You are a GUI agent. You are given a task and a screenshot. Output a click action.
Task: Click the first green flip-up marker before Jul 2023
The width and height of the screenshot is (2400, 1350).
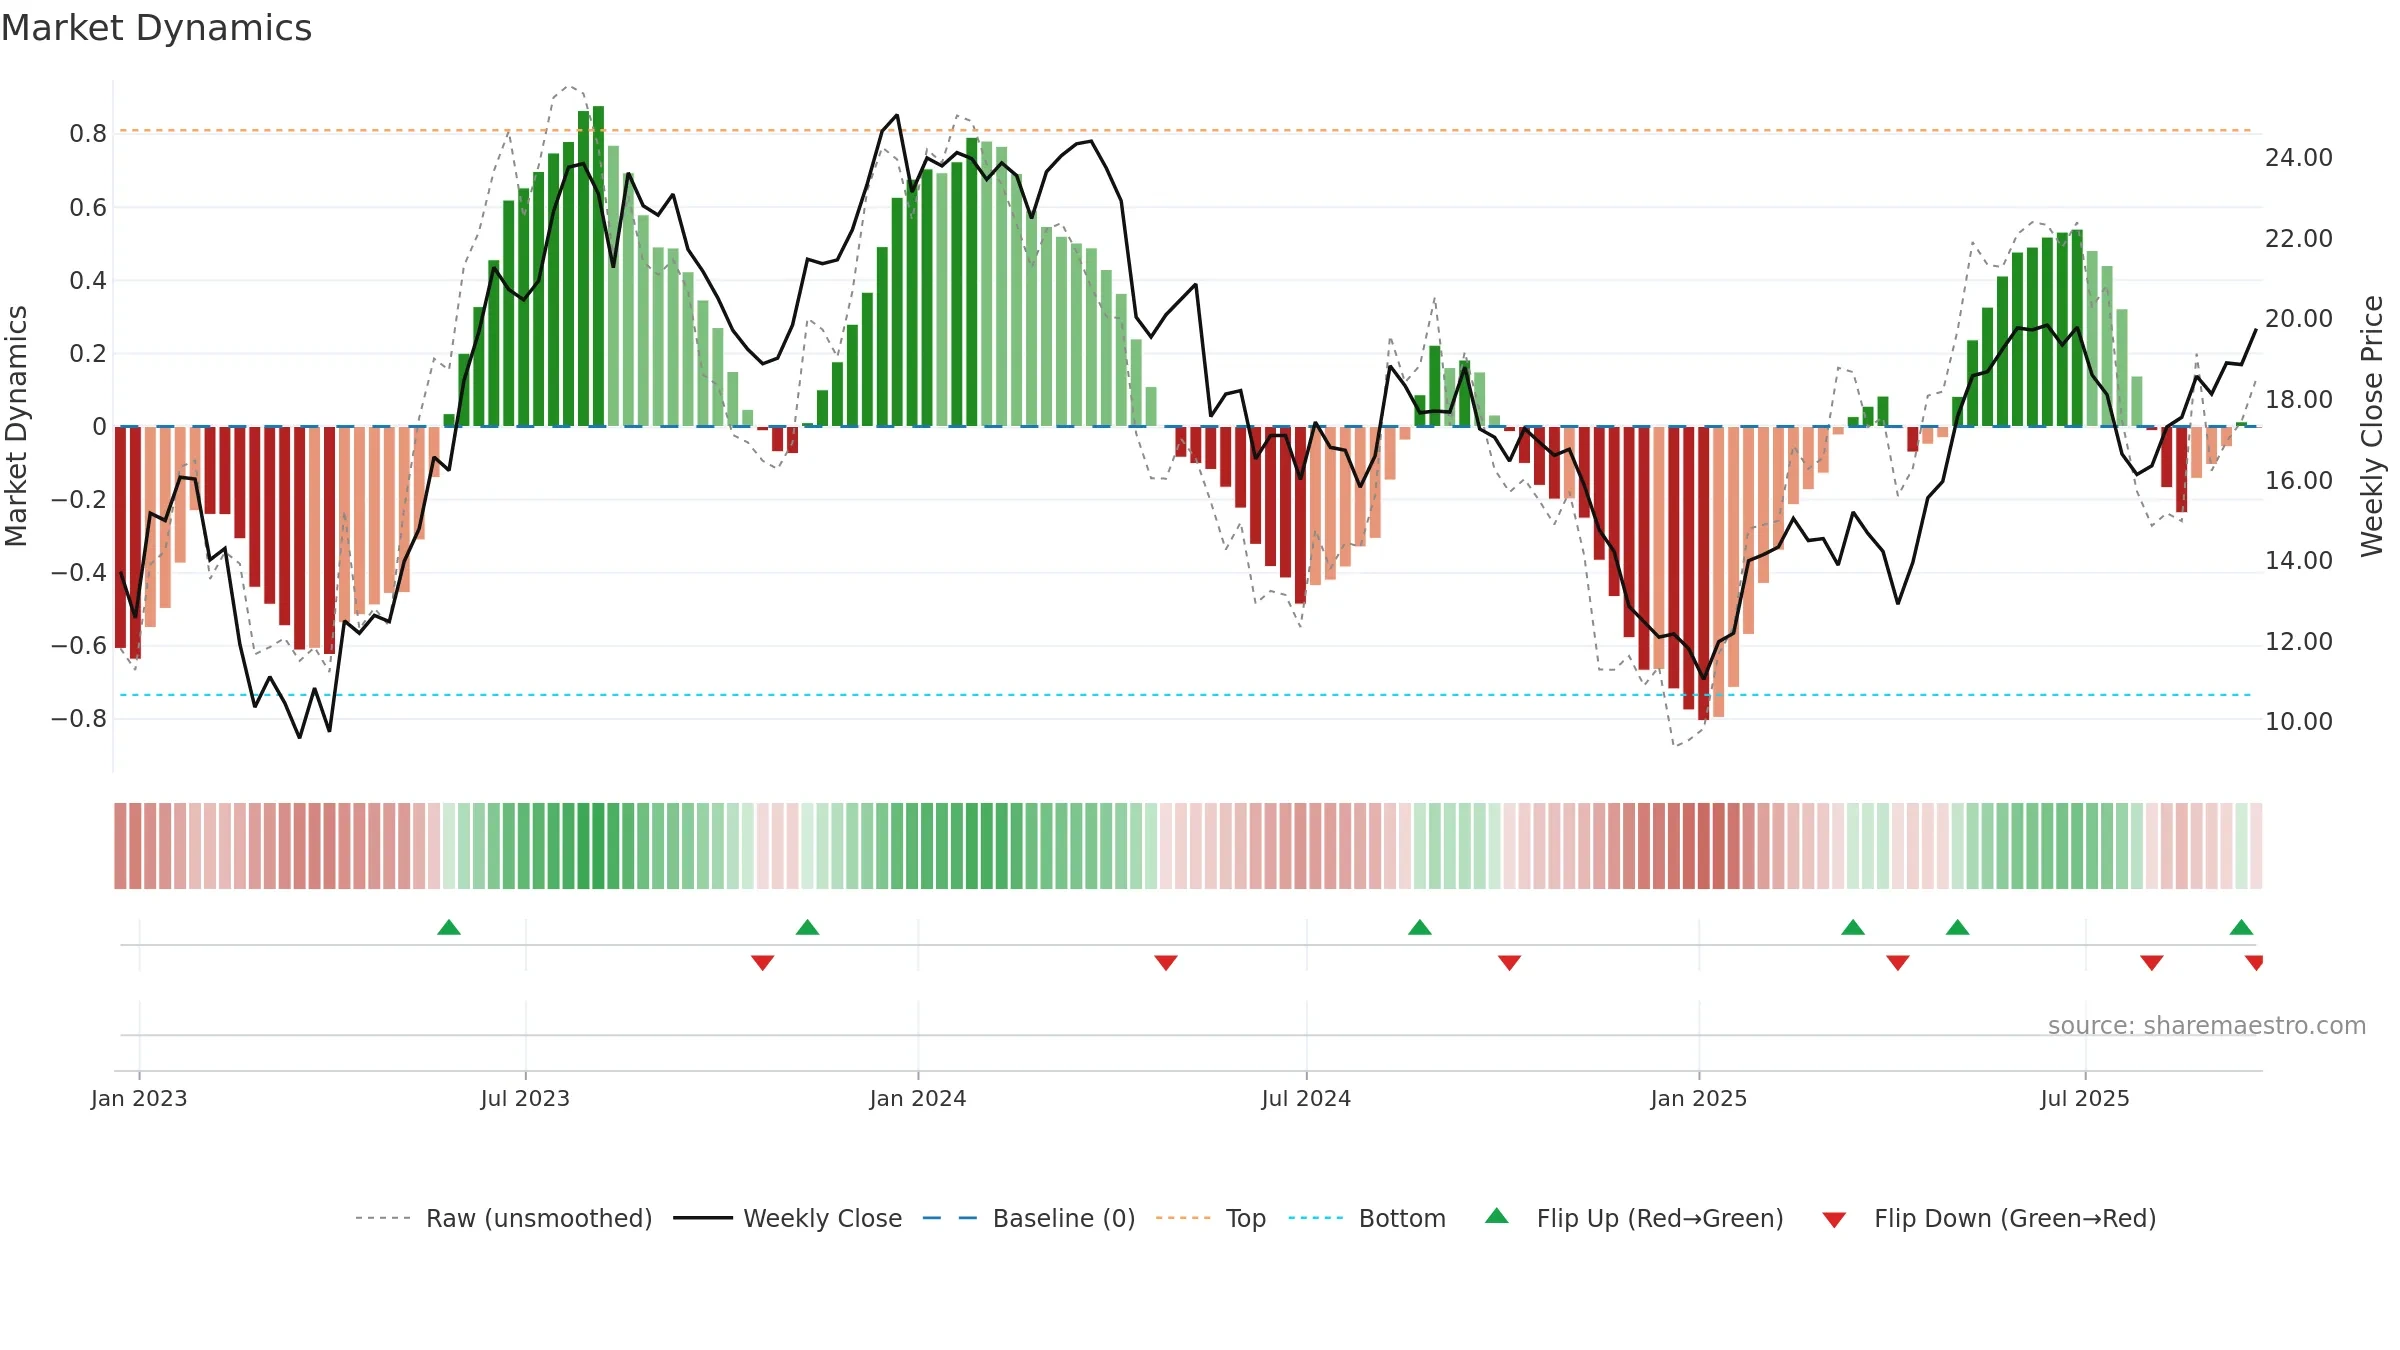pos(449,927)
